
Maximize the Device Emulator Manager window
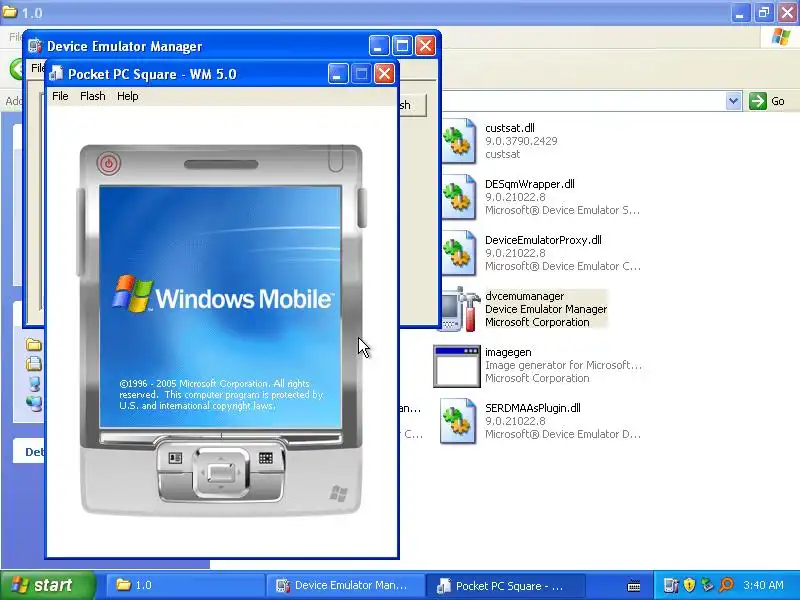(402, 46)
